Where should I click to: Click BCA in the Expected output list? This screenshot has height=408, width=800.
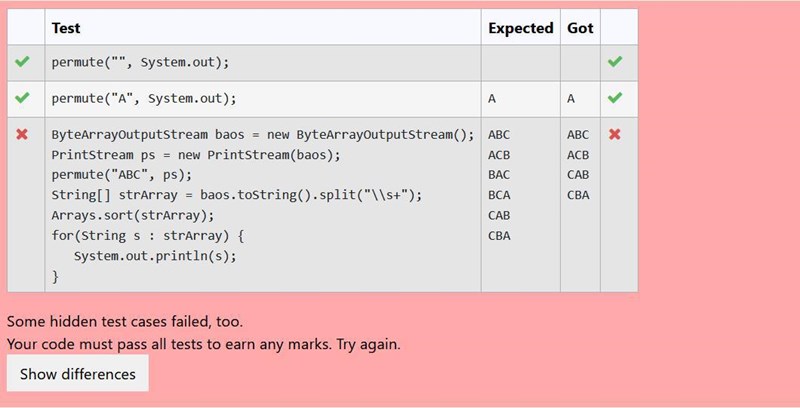[499, 195]
